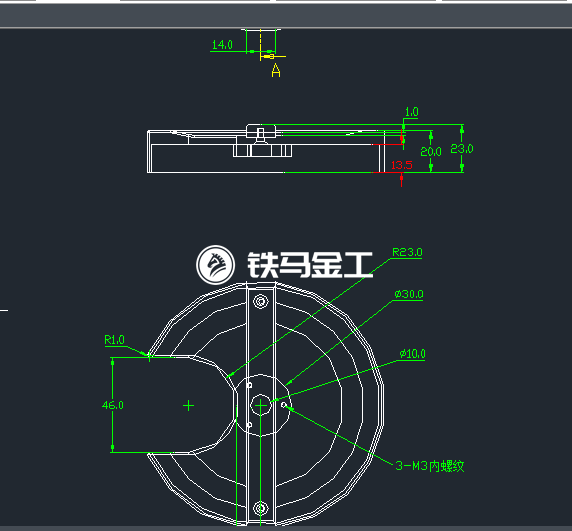Screen dimensions: 572x531
Task: Select the ø10.0 diameter label
Action: pos(412,354)
